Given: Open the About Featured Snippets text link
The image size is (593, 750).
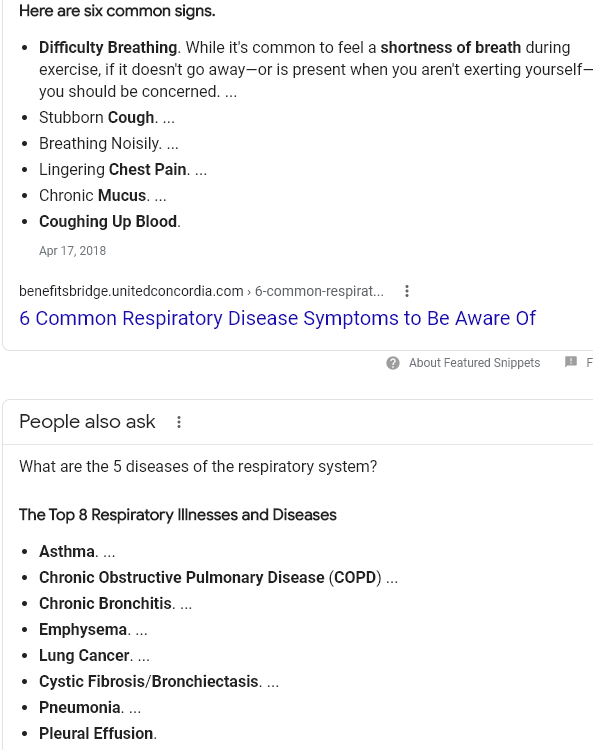Looking at the screenshot, I should tap(474, 363).
